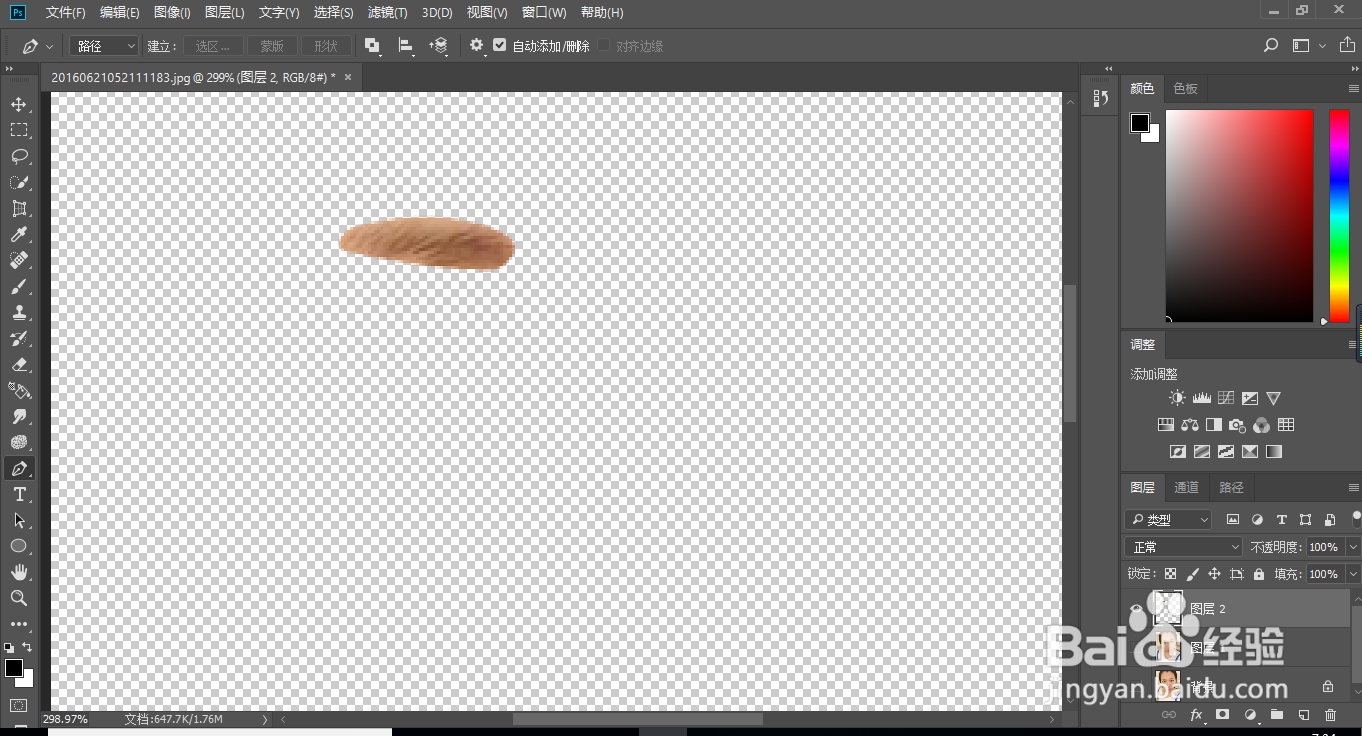Add a Levels adjustment
This screenshot has height=736, width=1362.
(1201, 398)
